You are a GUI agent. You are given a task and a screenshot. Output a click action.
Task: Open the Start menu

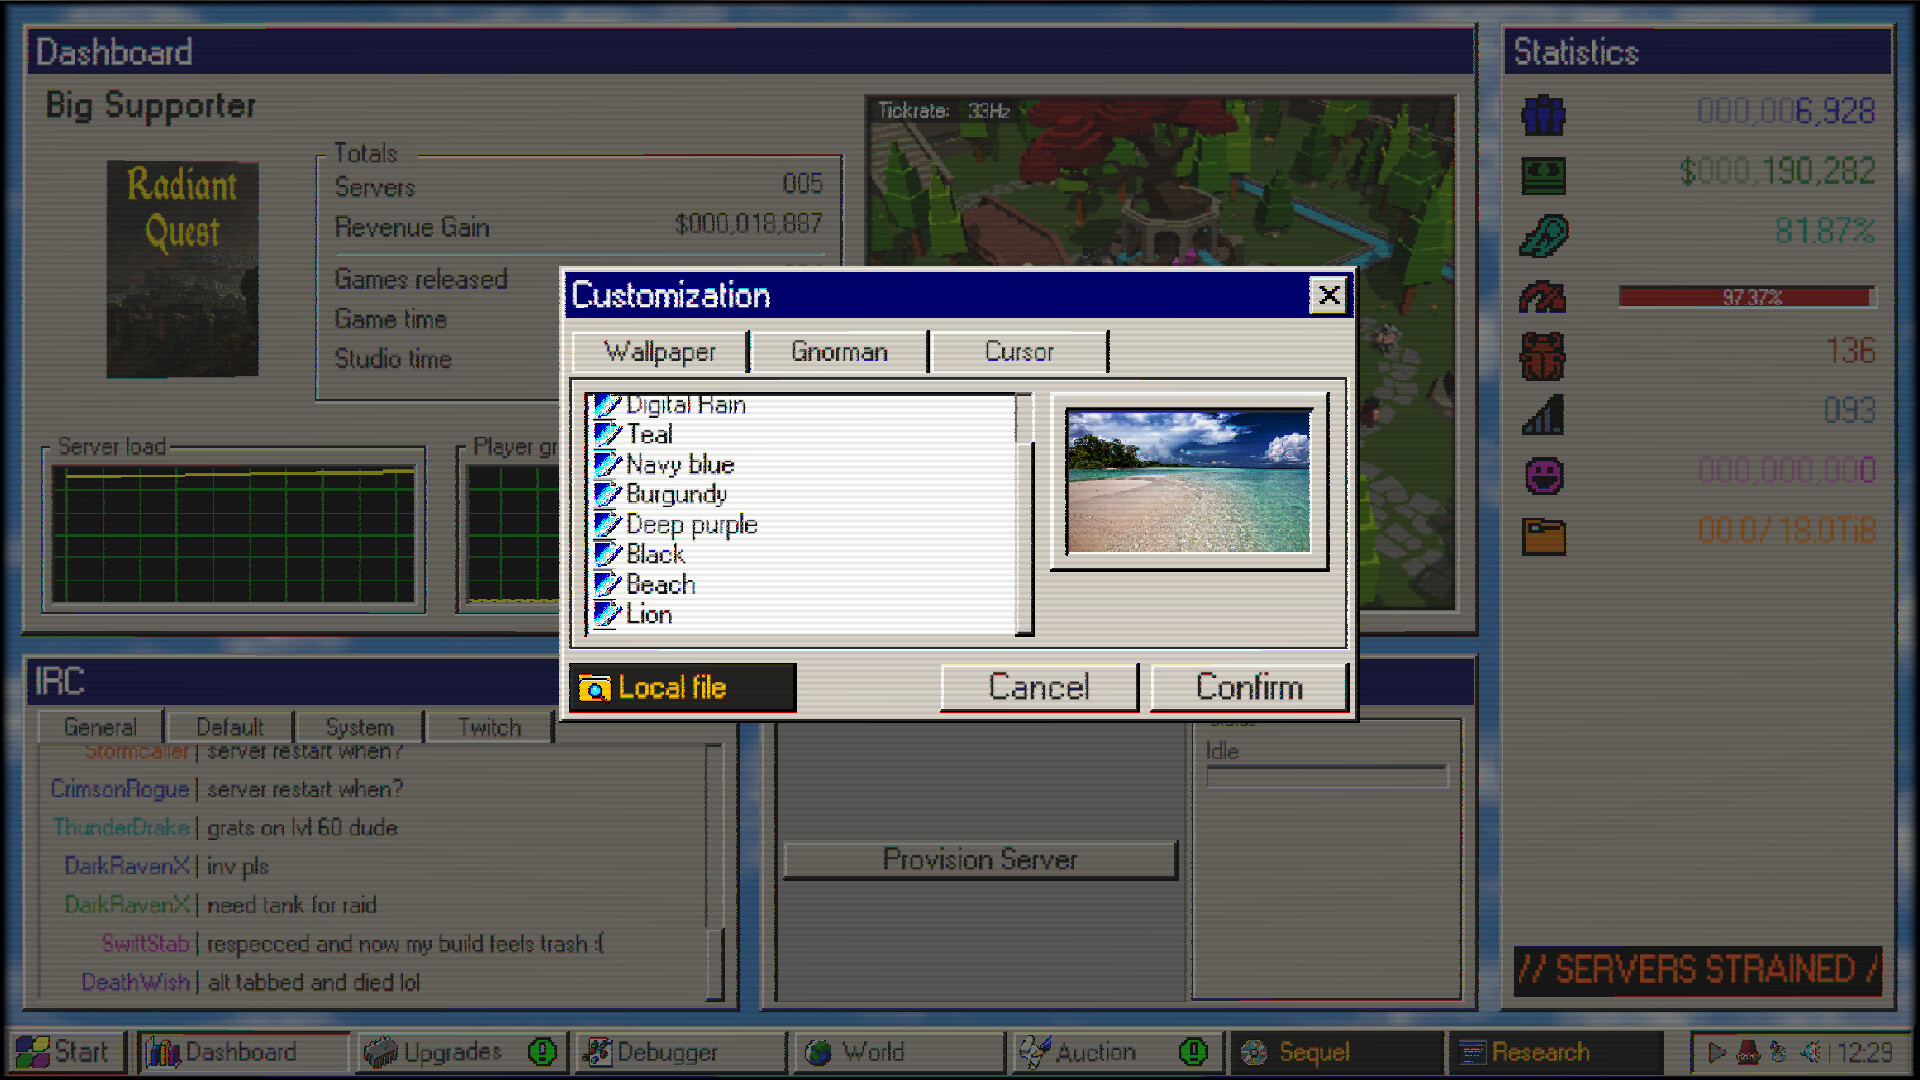click(67, 1052)
